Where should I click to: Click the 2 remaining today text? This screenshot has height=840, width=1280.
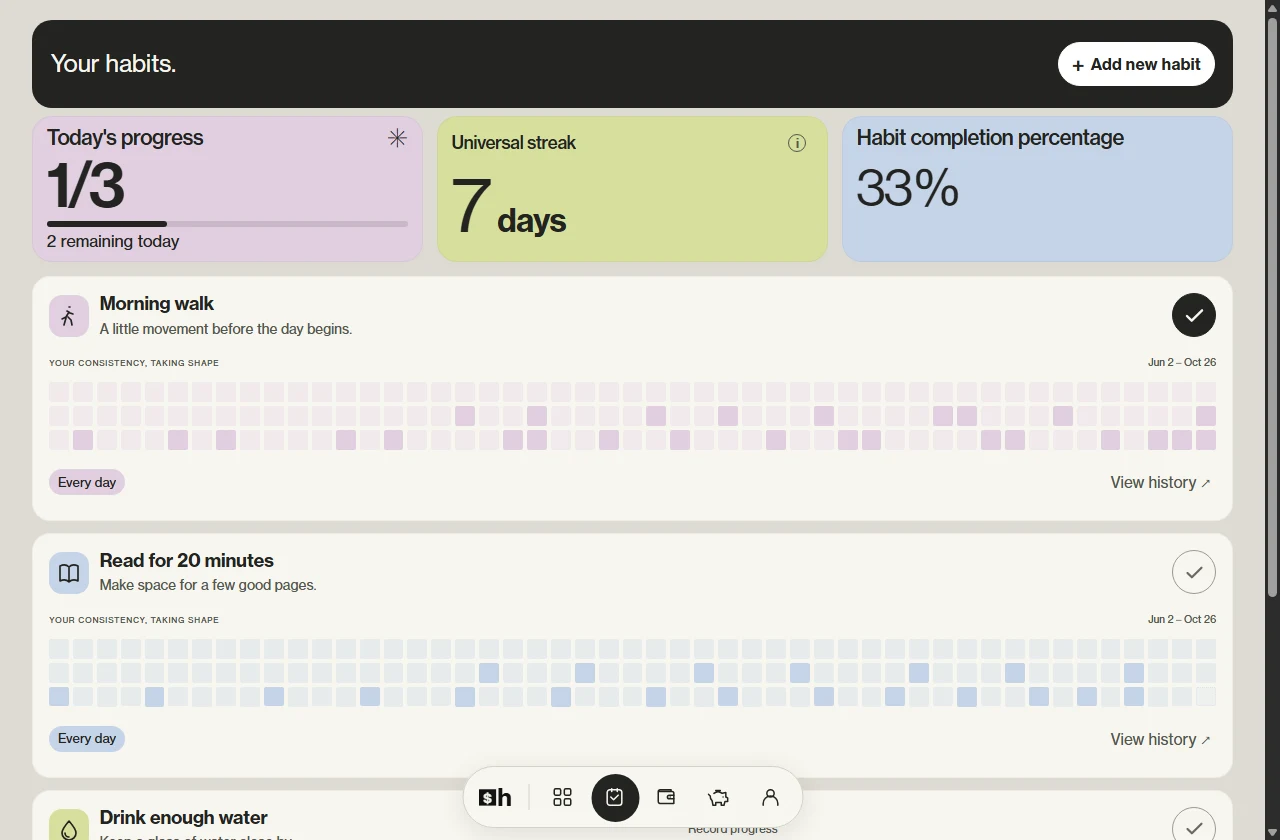tap(113, 241)
